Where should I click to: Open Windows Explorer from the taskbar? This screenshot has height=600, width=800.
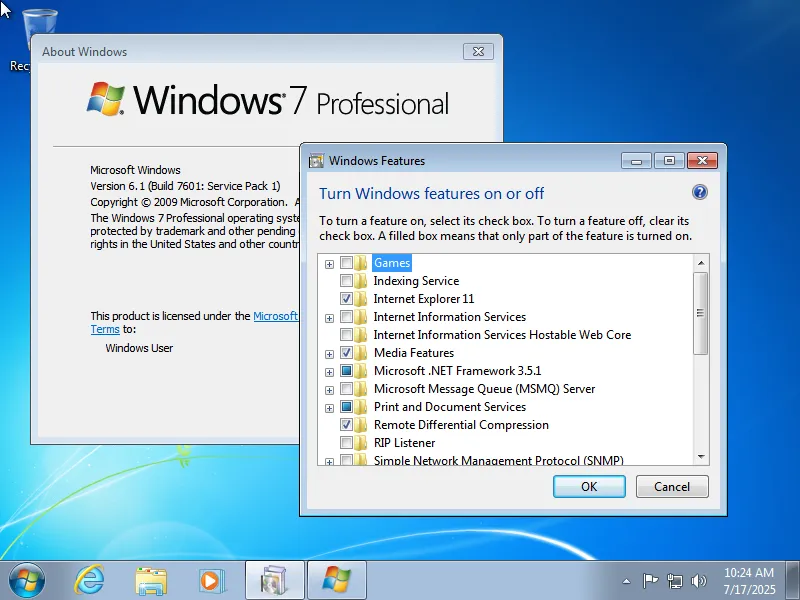coord(151,581)
